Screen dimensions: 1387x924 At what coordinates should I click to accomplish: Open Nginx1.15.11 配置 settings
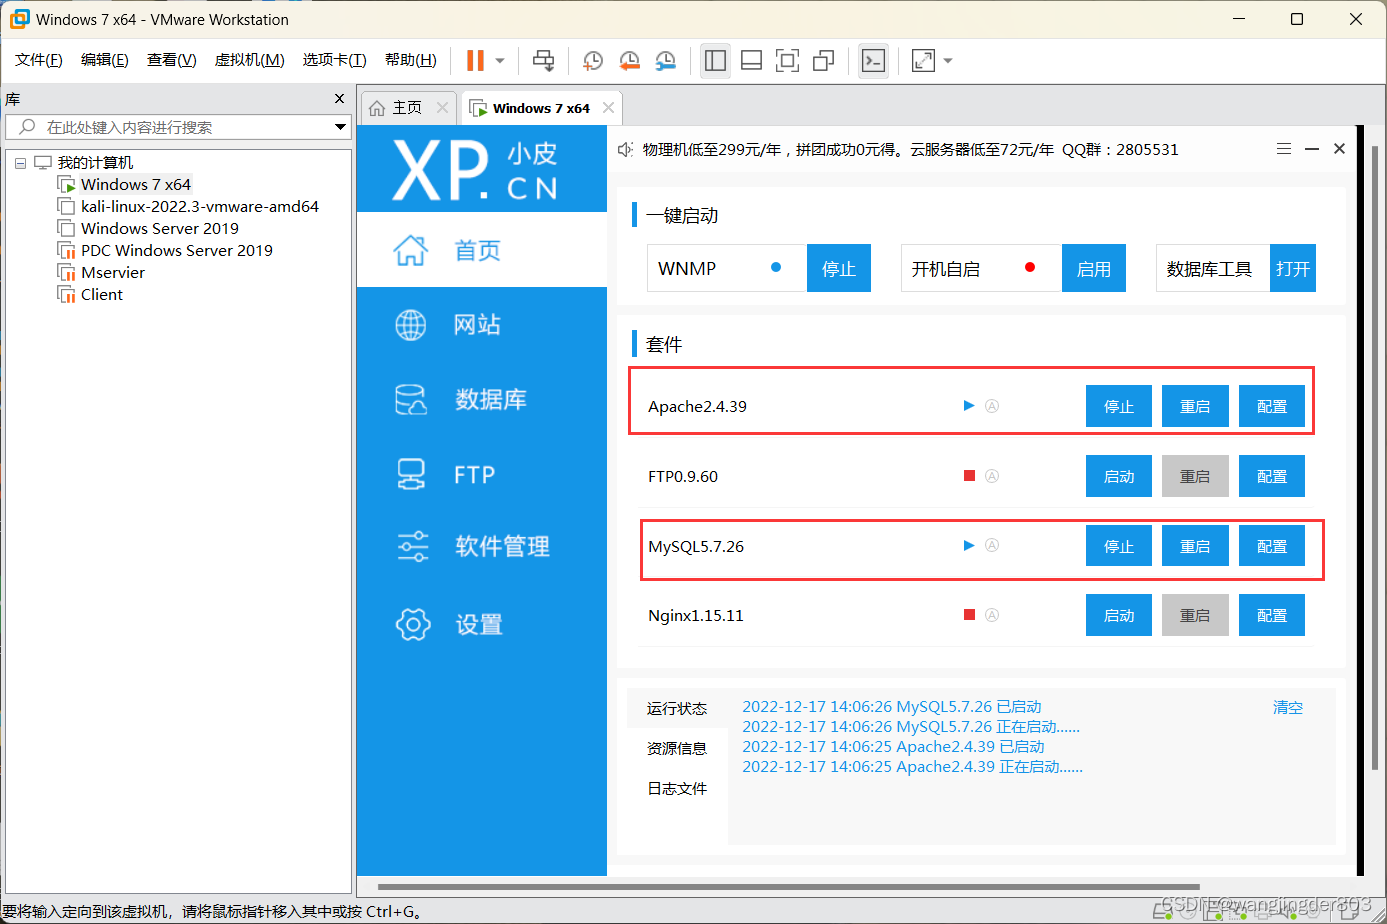click(1272, 615)
